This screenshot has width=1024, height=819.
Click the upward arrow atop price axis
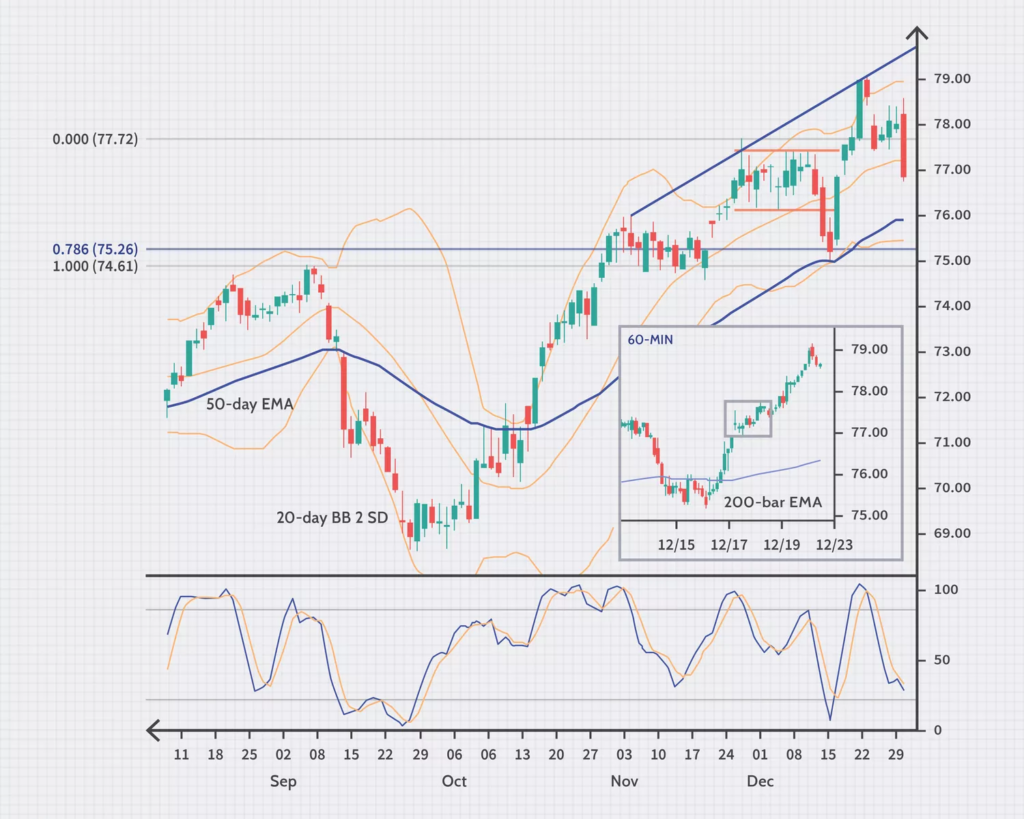(x=917, y=33)
